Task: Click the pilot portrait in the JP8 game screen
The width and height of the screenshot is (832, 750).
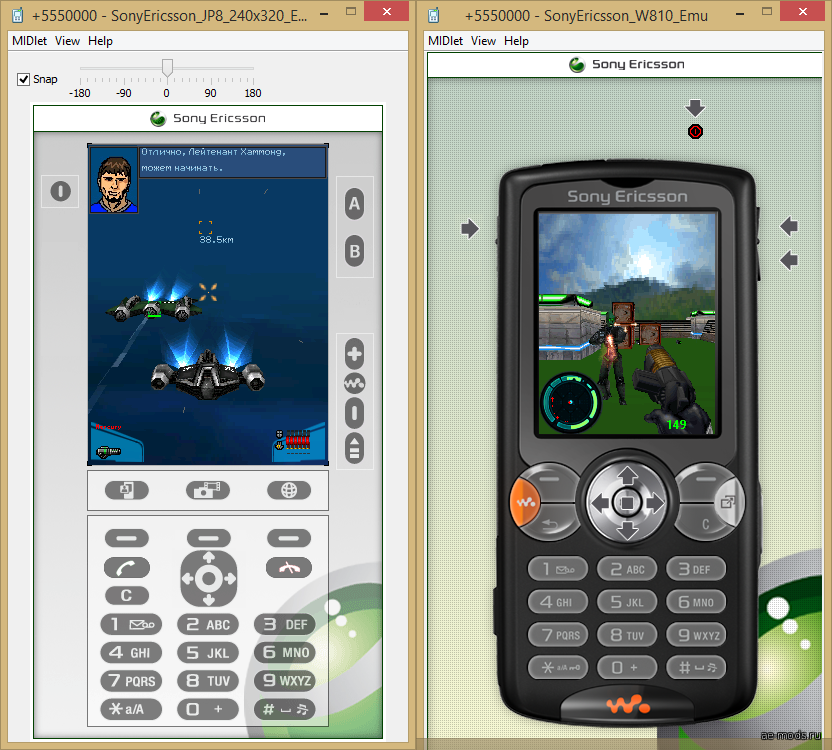Action: [x=114, y=180]
